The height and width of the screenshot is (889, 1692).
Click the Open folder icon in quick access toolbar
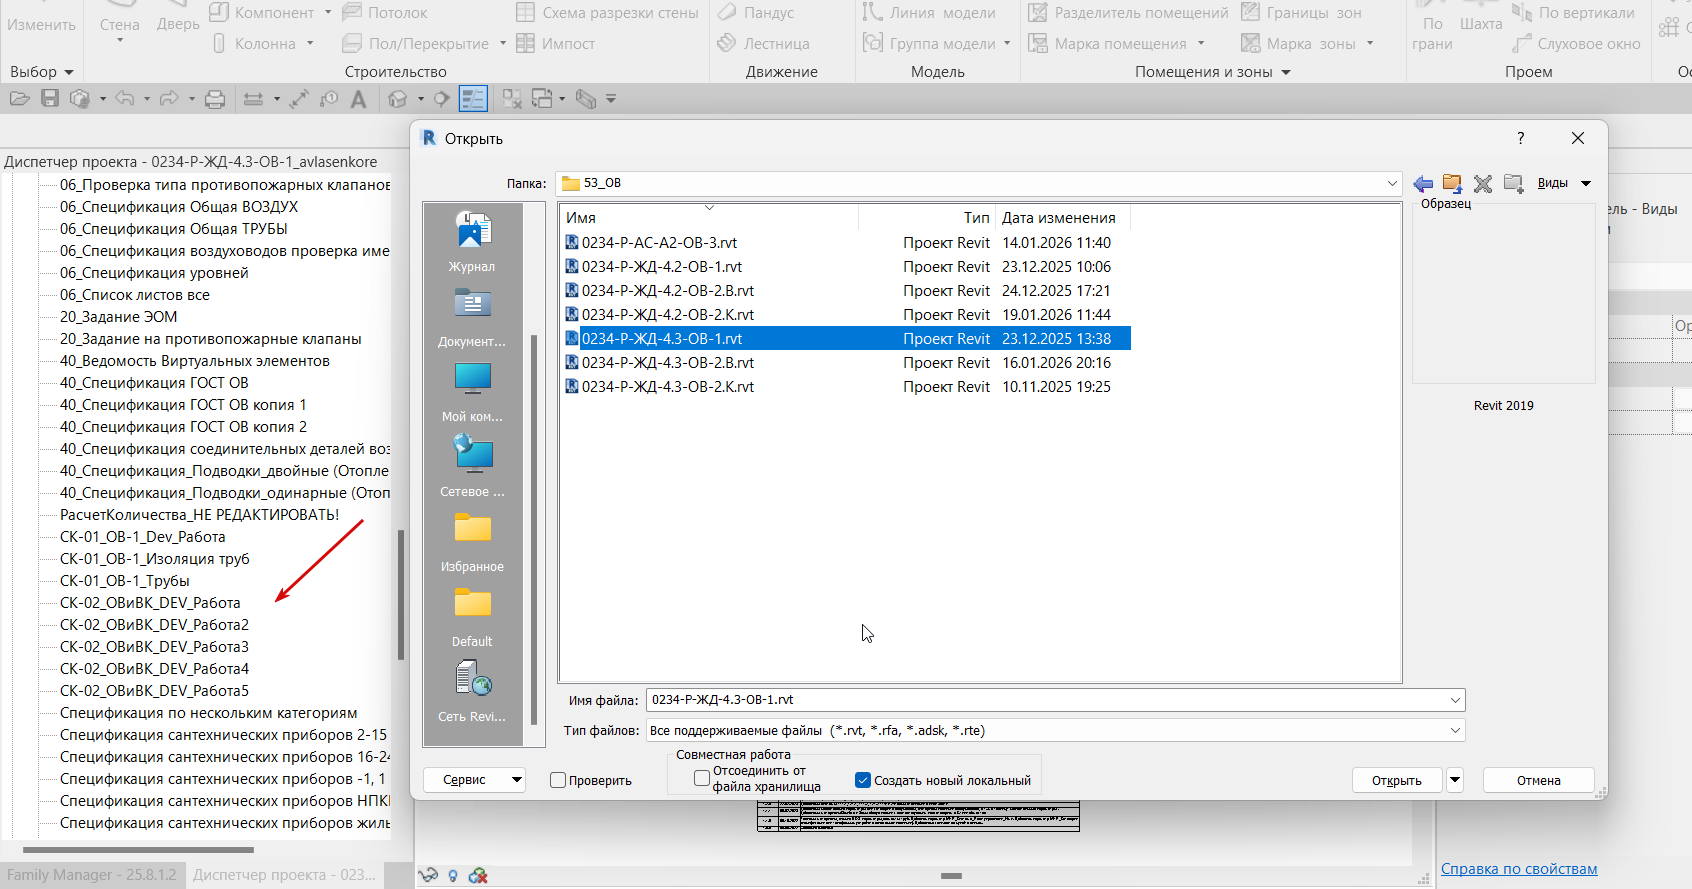[19, 98]
